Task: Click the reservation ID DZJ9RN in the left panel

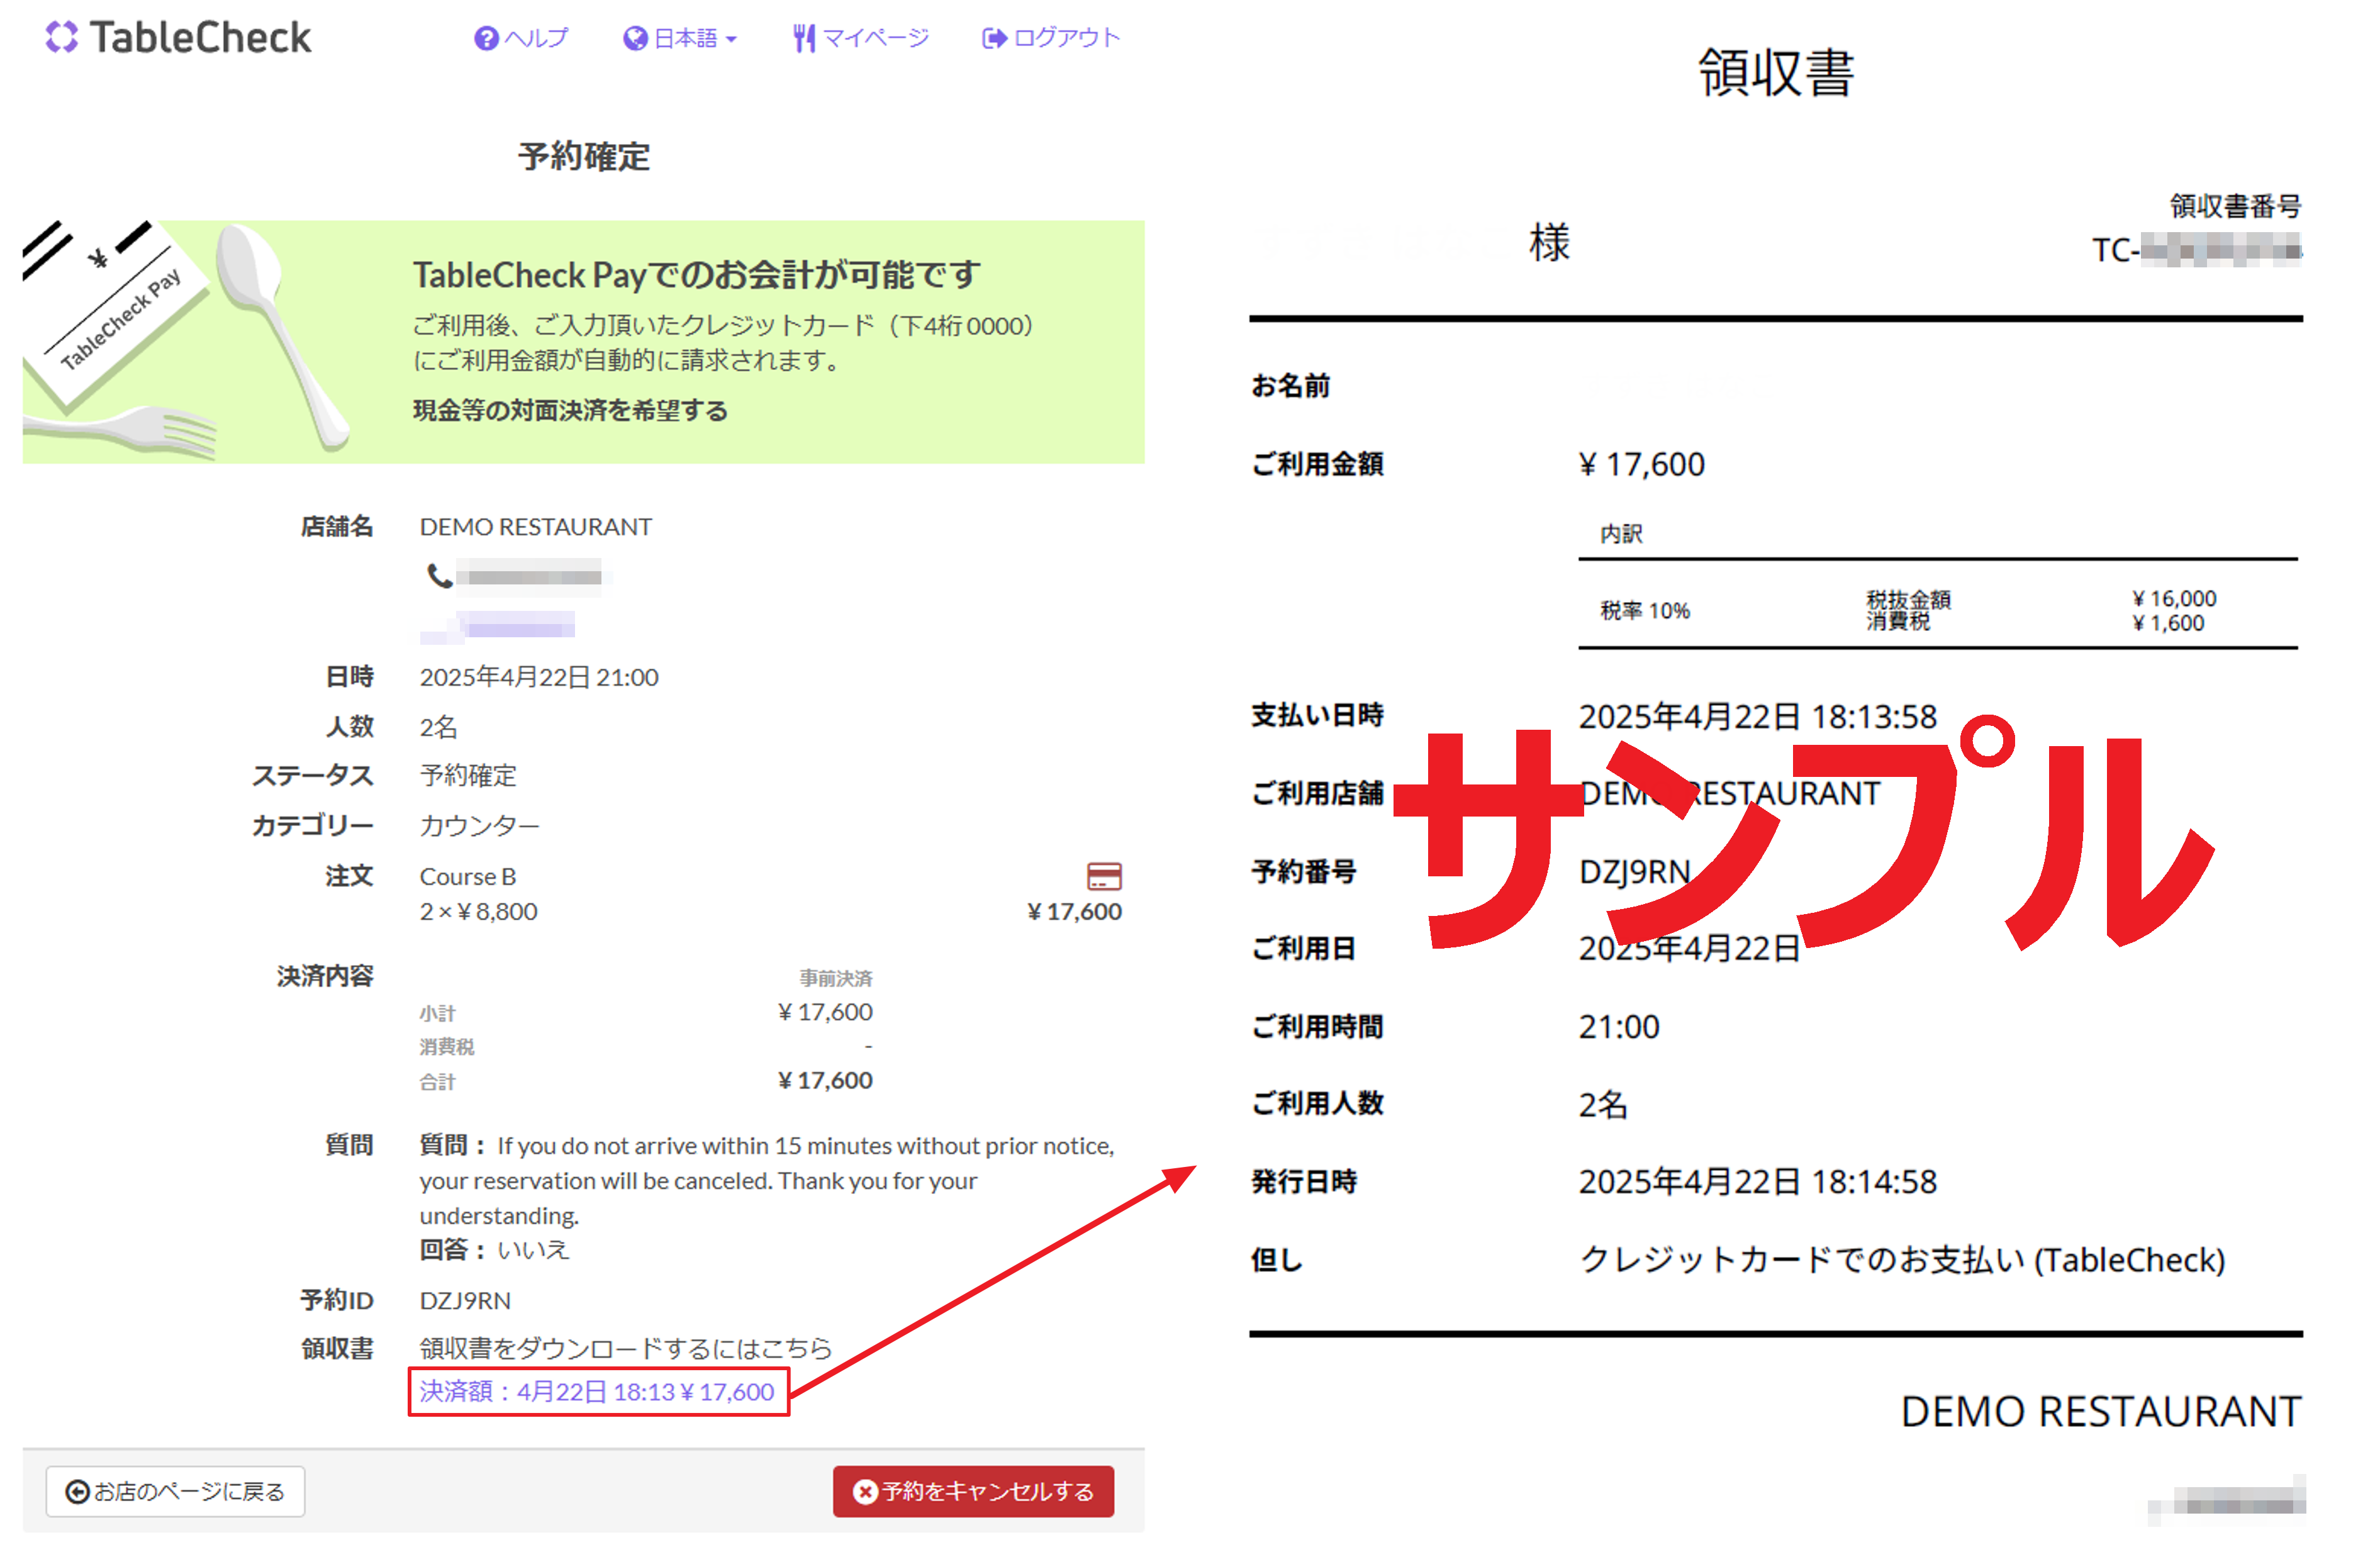Action: (465, 1300)
